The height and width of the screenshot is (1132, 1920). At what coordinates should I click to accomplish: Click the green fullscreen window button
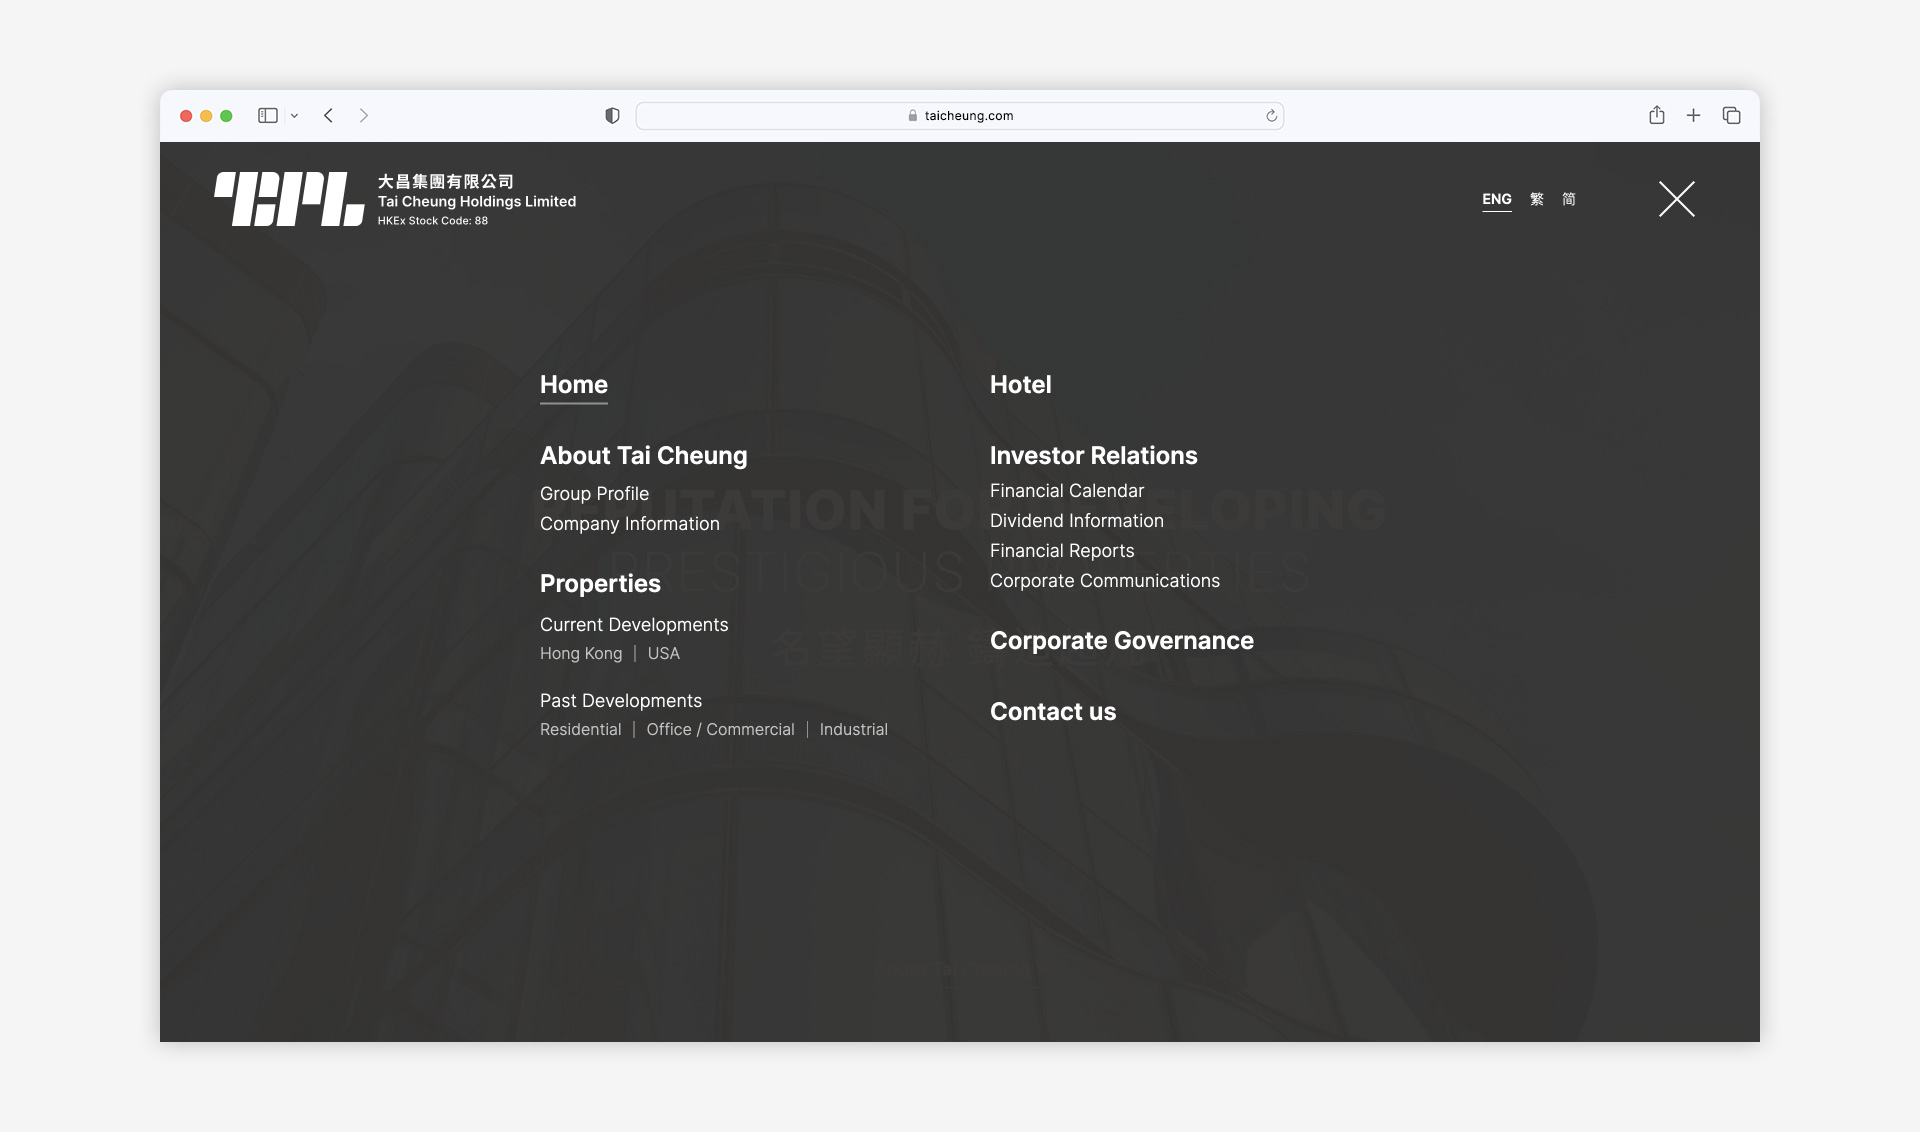226,116
